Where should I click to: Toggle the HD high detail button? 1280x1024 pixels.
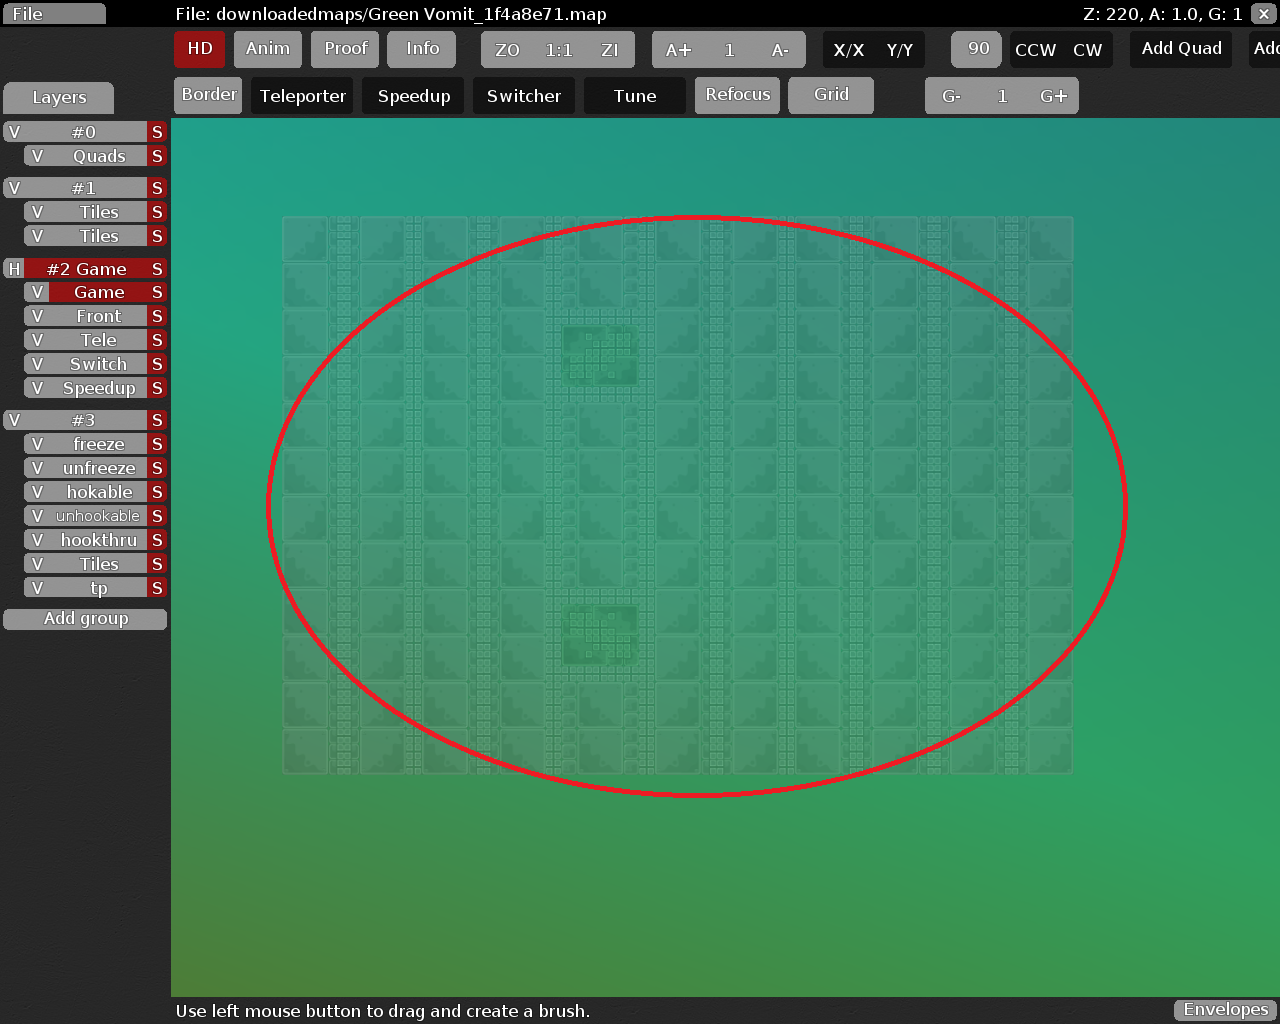click(x=200, y=49)
